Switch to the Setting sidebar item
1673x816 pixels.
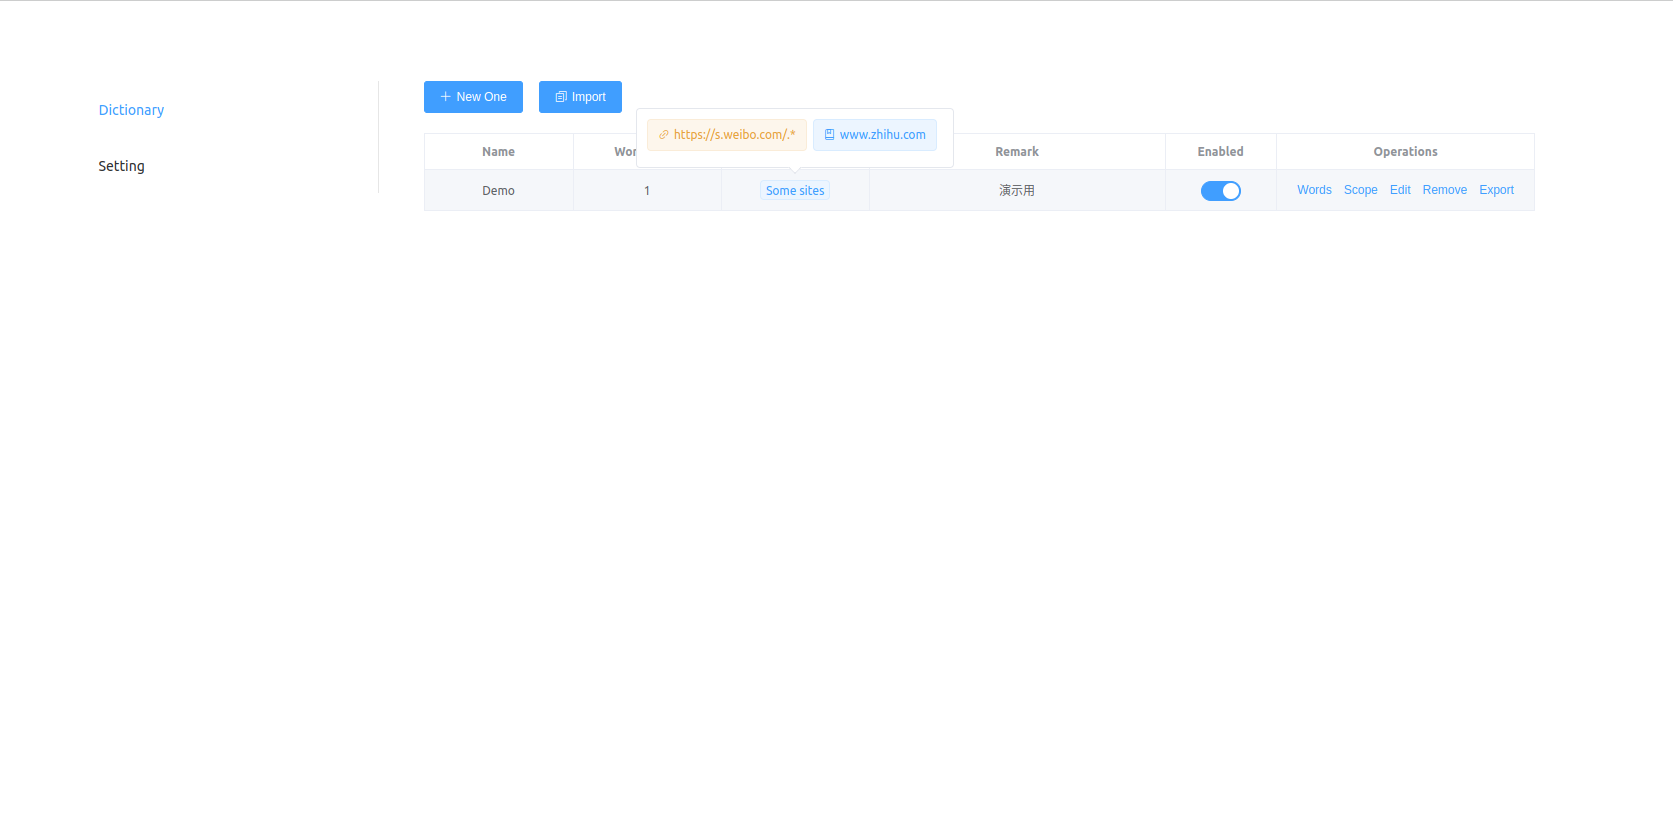(121, 166)
